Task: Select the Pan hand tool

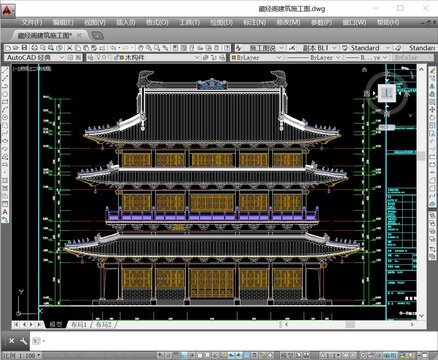Action: [140, 48]
